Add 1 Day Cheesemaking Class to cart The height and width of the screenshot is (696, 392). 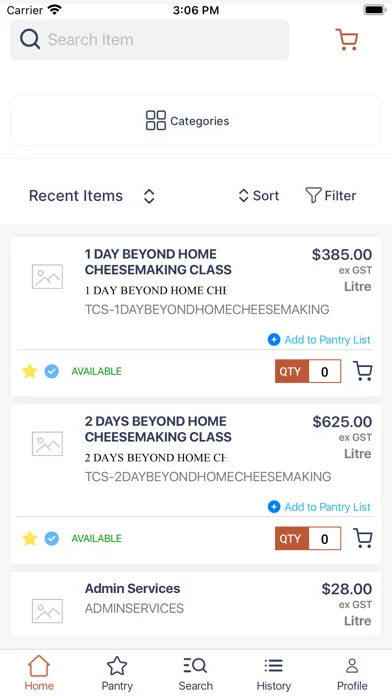(363, 371)
